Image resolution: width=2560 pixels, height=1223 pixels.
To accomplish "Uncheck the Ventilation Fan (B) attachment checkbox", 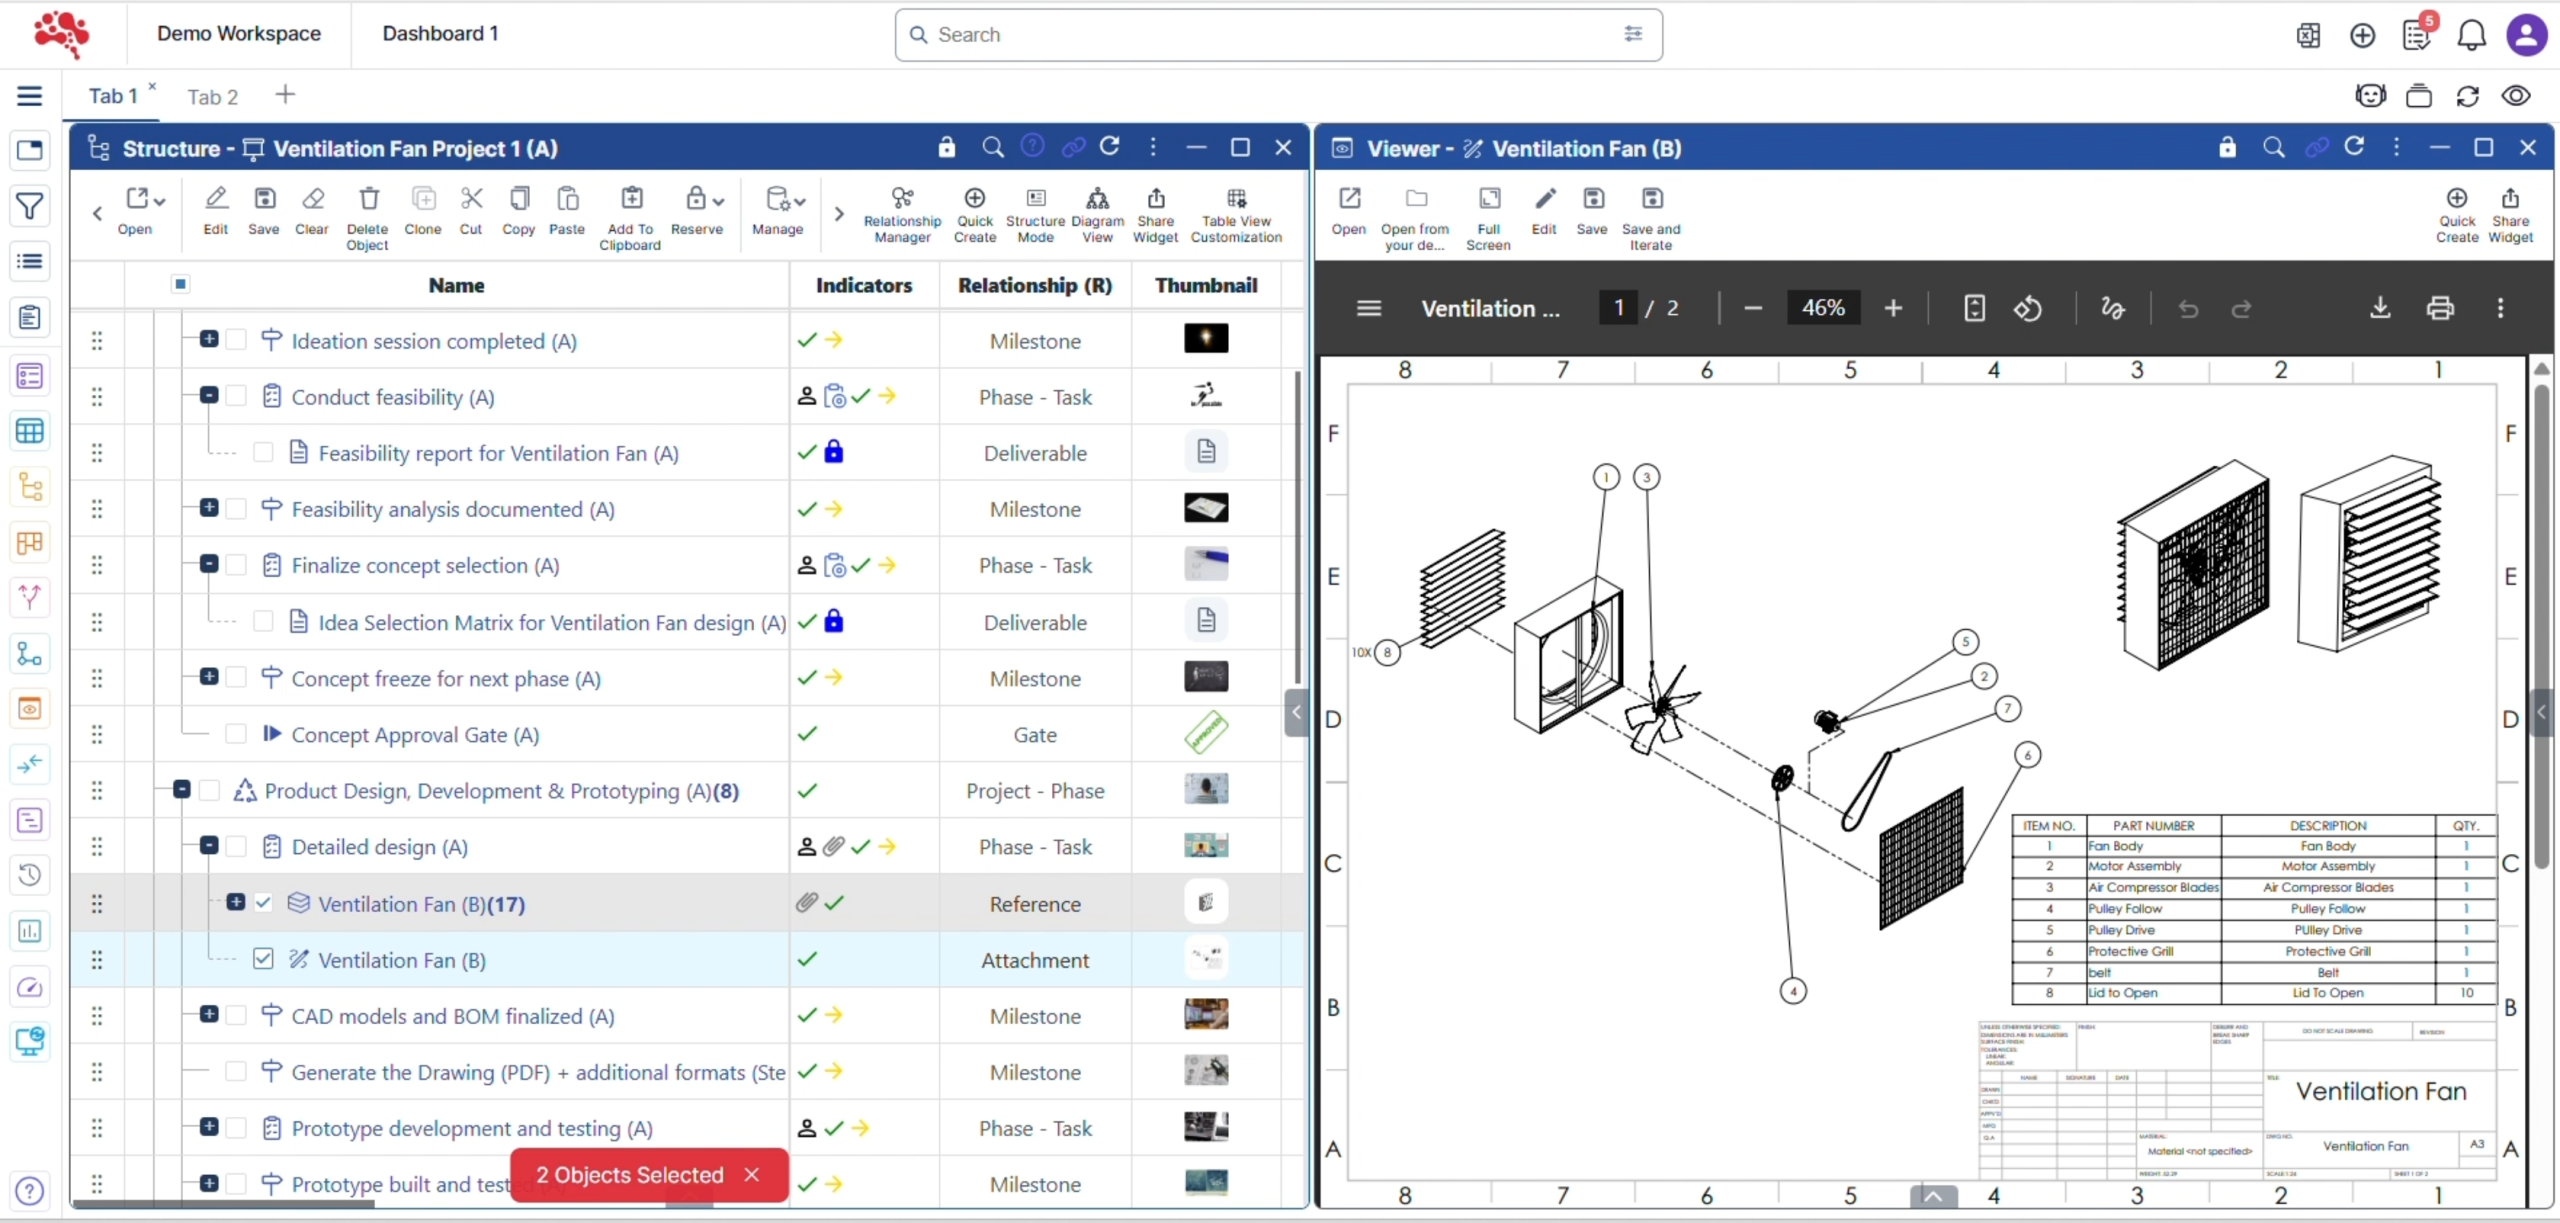I will (263, 959).
